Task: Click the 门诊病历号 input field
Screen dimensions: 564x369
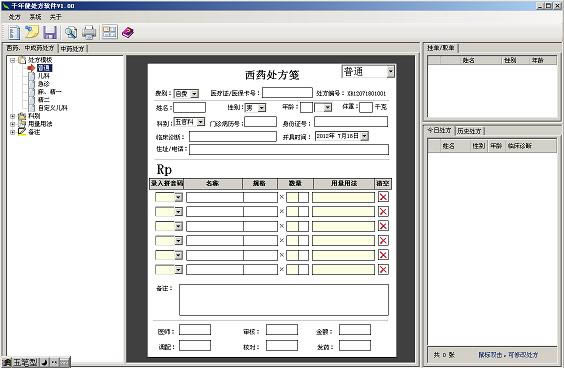Action: (x=260, y=122)
